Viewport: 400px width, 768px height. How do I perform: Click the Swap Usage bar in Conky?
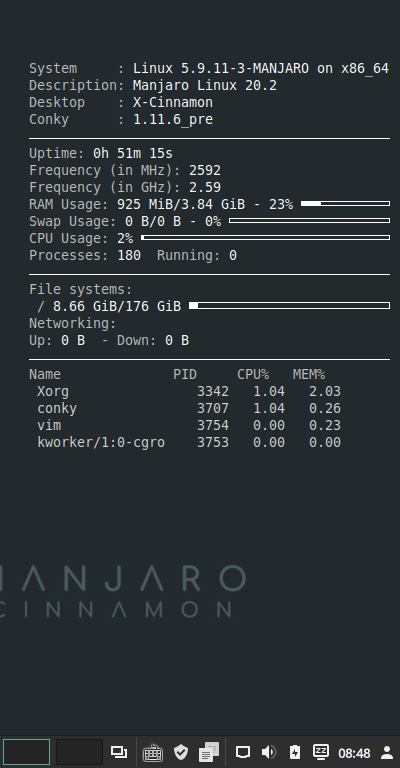point(309,221)
